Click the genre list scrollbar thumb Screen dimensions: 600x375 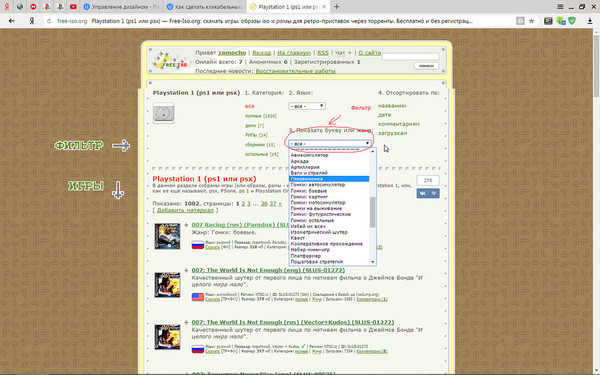pos(372,212)
